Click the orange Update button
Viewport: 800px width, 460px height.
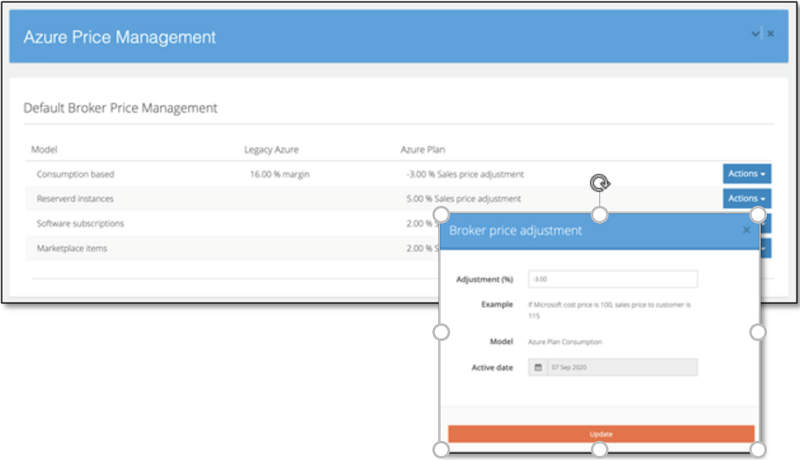tap(601, 434)
